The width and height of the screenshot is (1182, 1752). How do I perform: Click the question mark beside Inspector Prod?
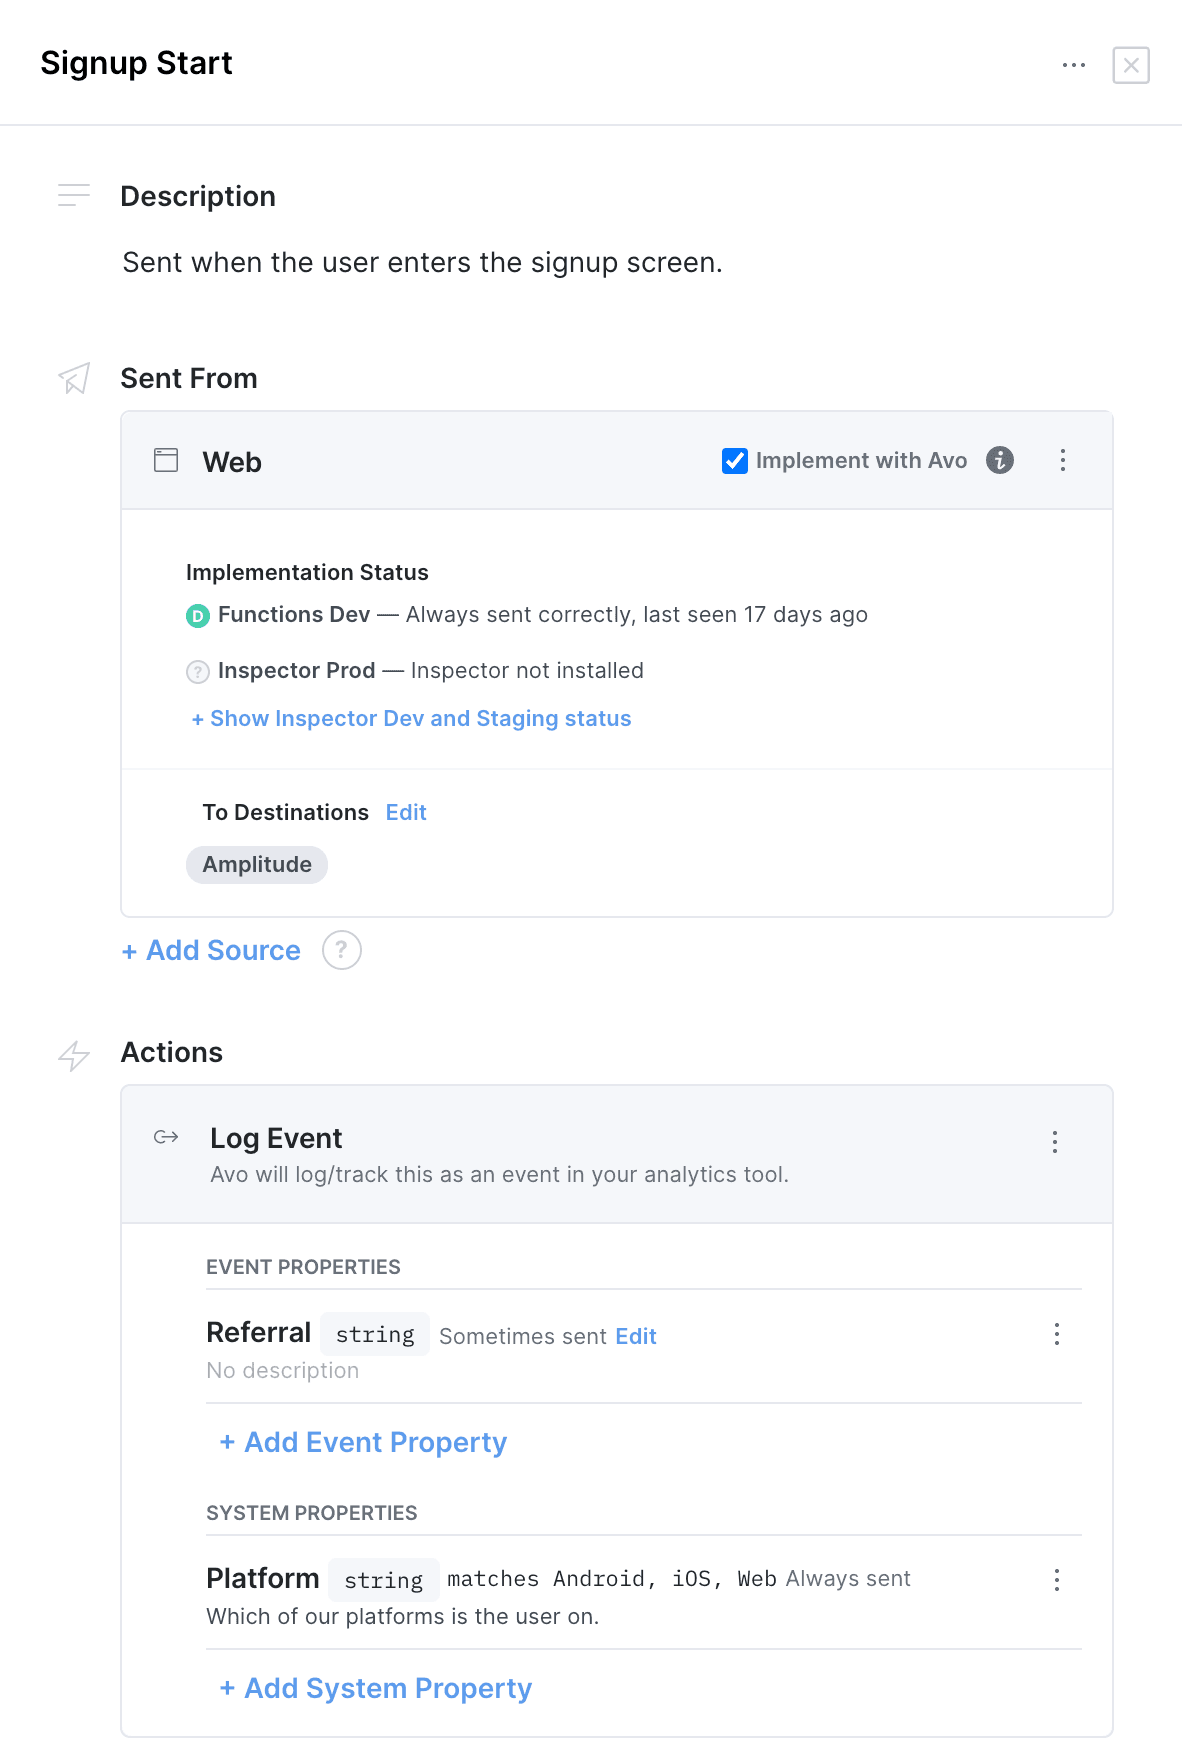pyautogui.click(x=198, y=671)
